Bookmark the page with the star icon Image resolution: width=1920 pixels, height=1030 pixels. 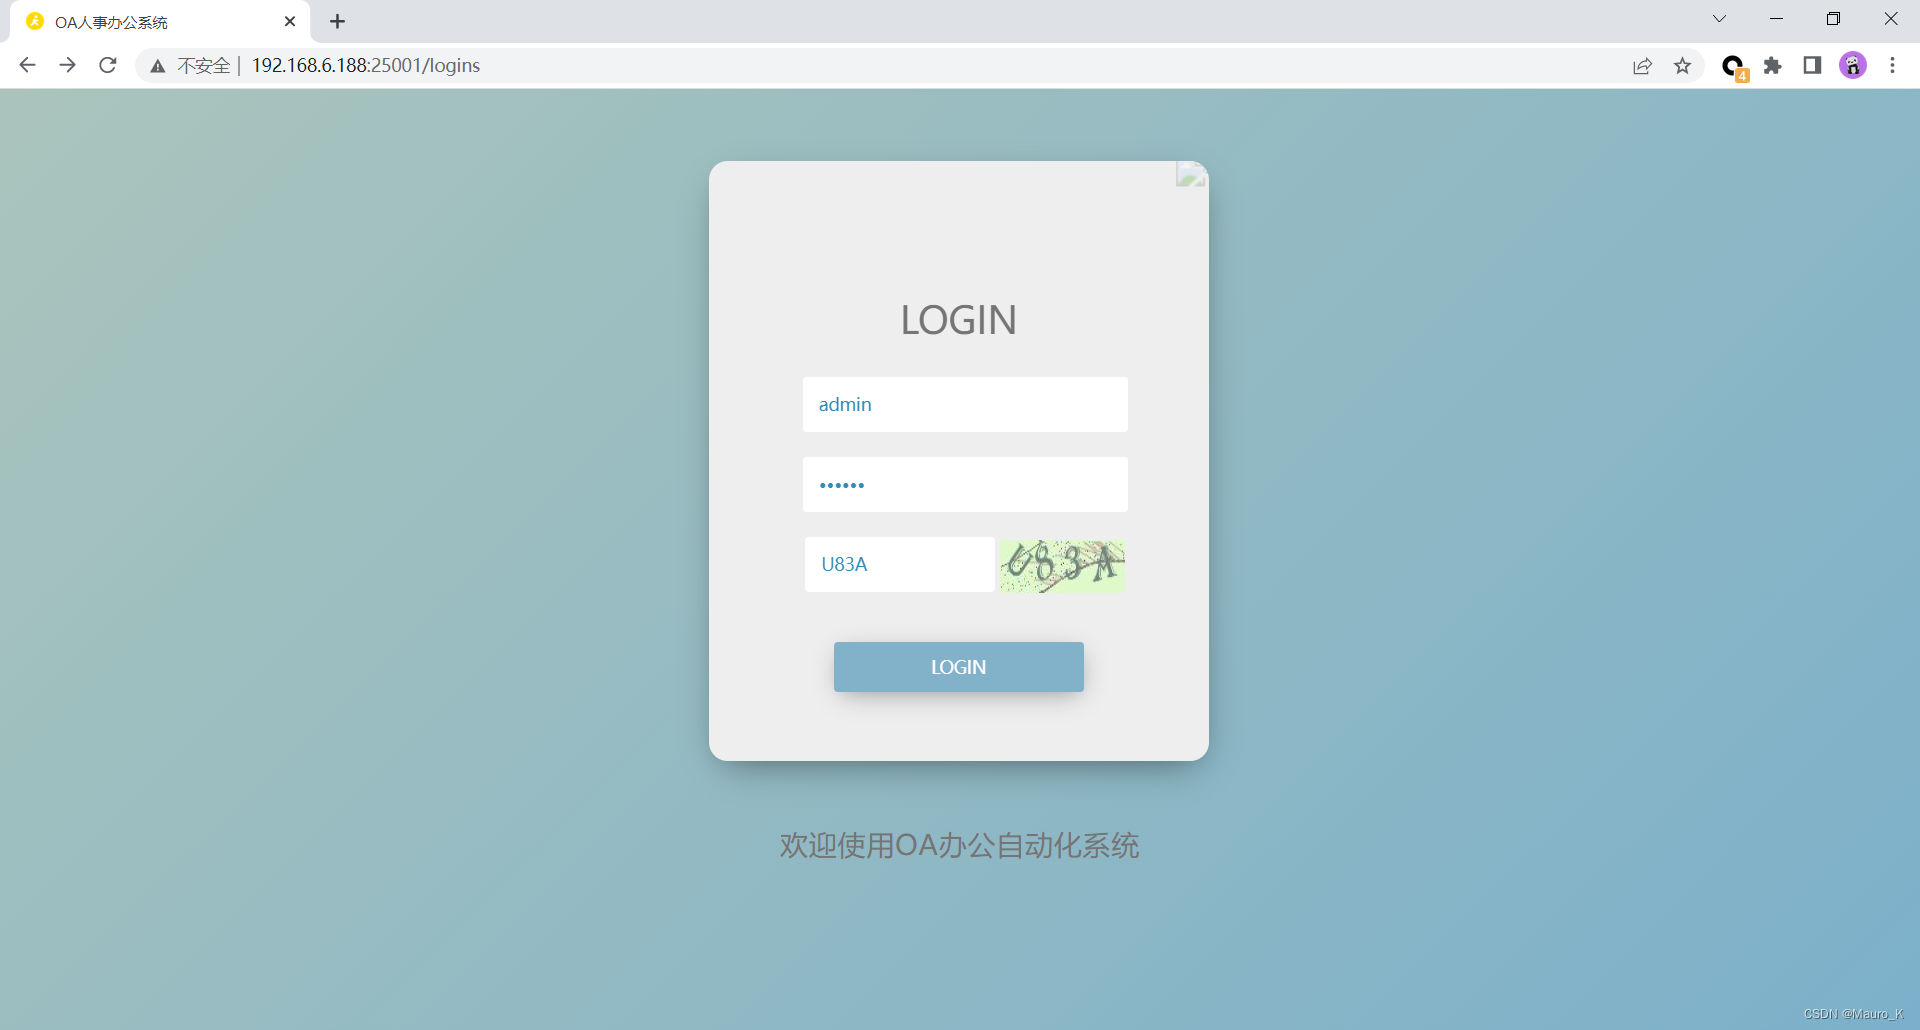tap(1683, 65)
